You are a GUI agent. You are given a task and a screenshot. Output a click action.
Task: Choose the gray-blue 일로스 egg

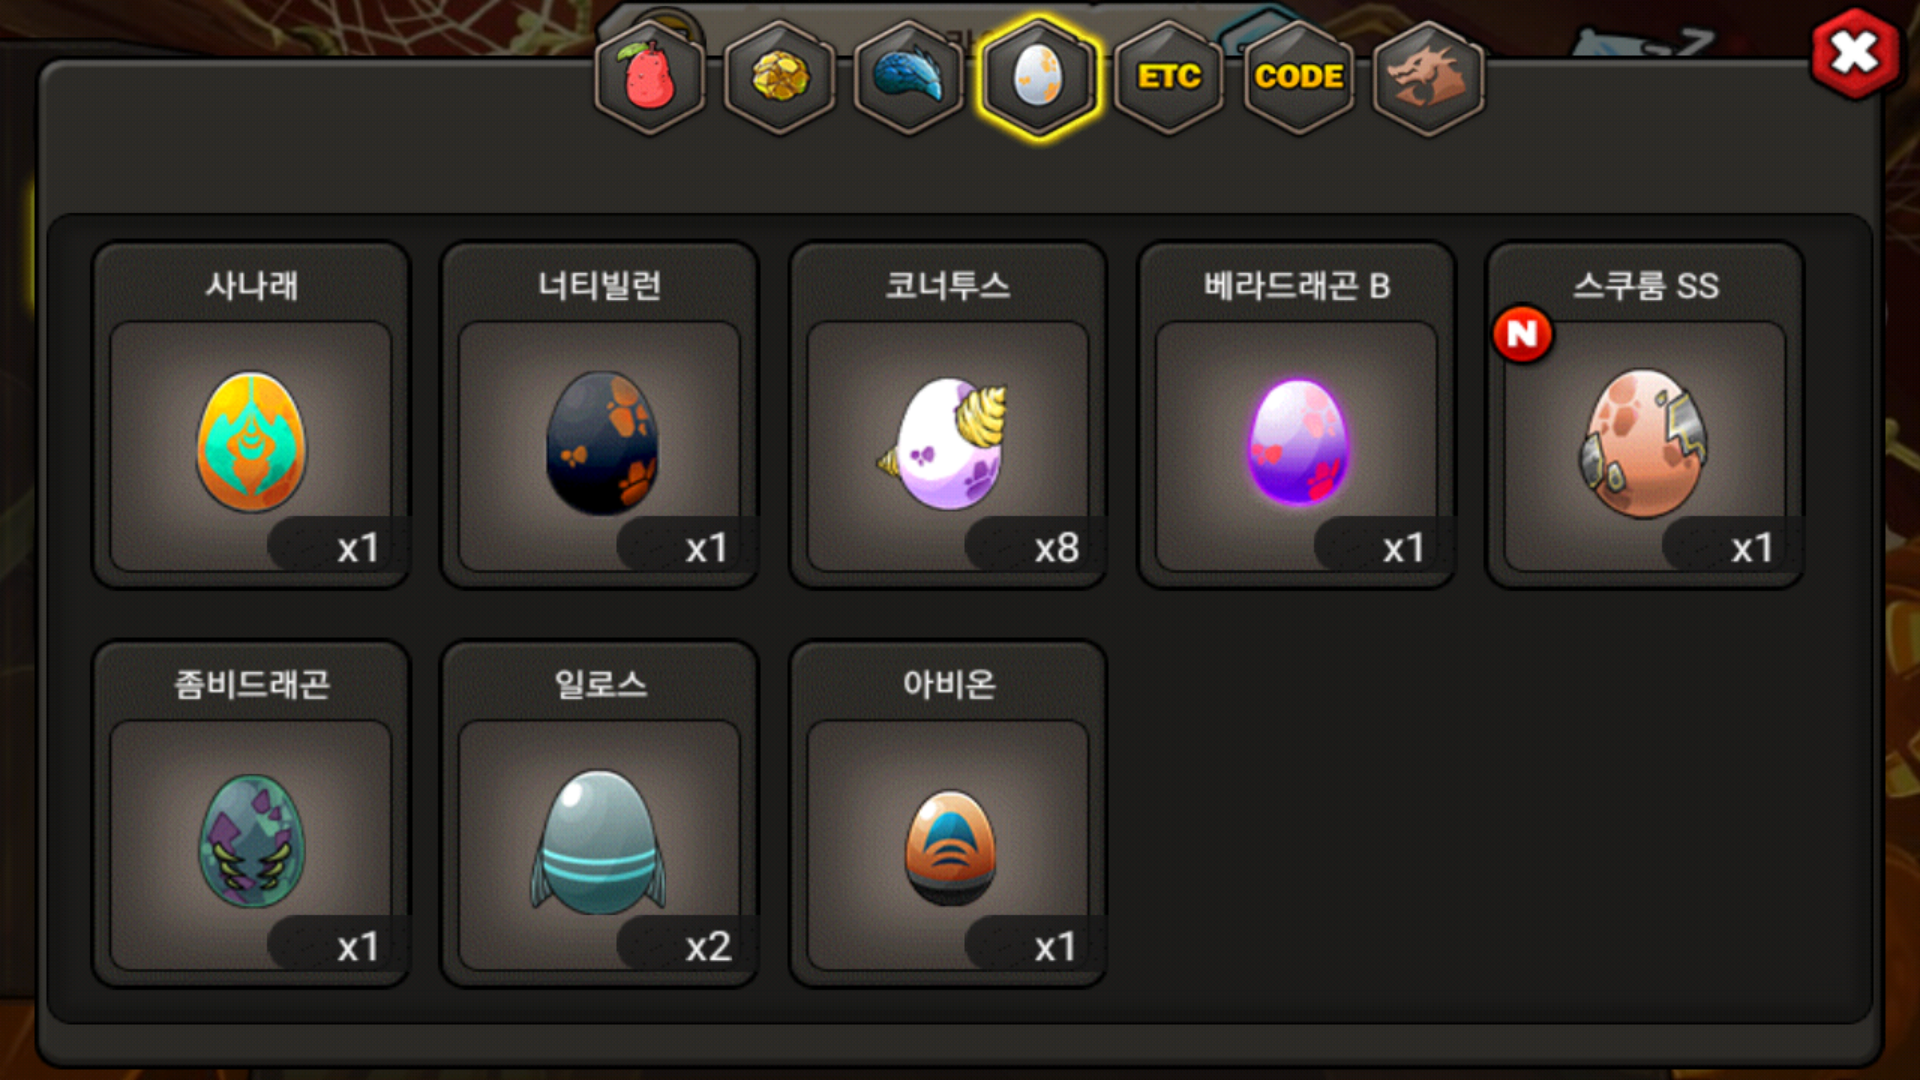tap(600, 842)
